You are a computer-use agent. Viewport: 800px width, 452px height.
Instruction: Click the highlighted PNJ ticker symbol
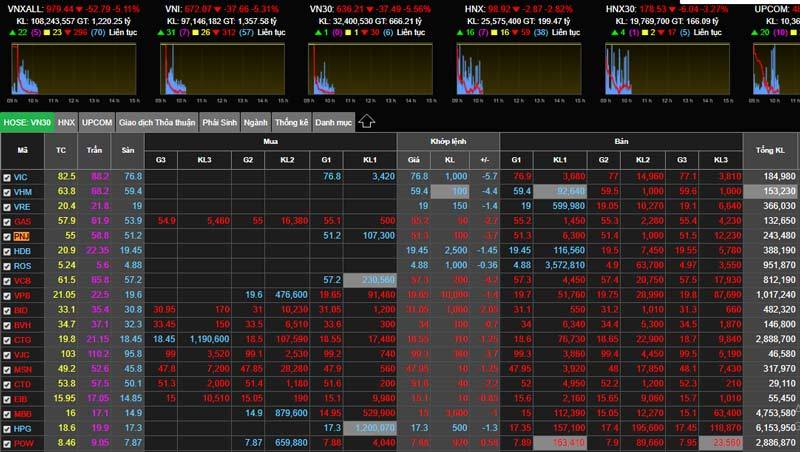click(x=22, y=235)
